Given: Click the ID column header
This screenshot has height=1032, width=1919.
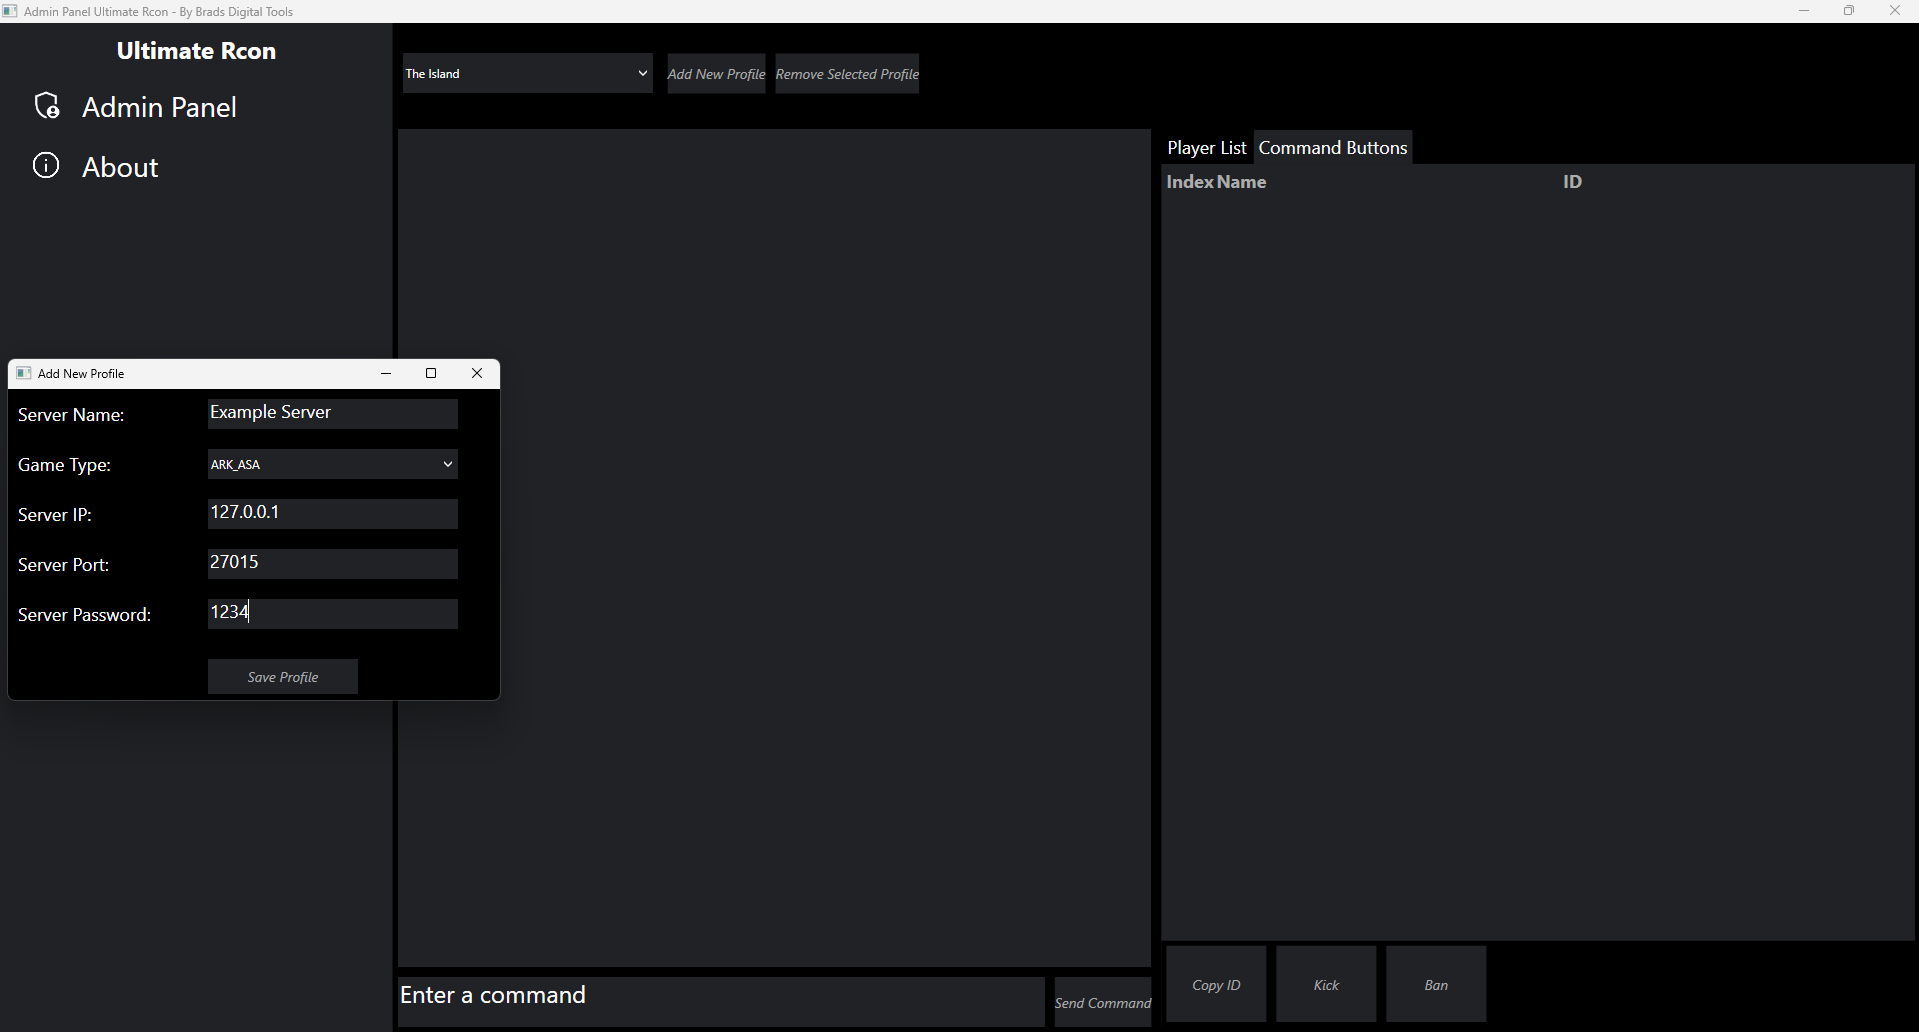Looking at the screenshot, I should tap(1572, 181).
